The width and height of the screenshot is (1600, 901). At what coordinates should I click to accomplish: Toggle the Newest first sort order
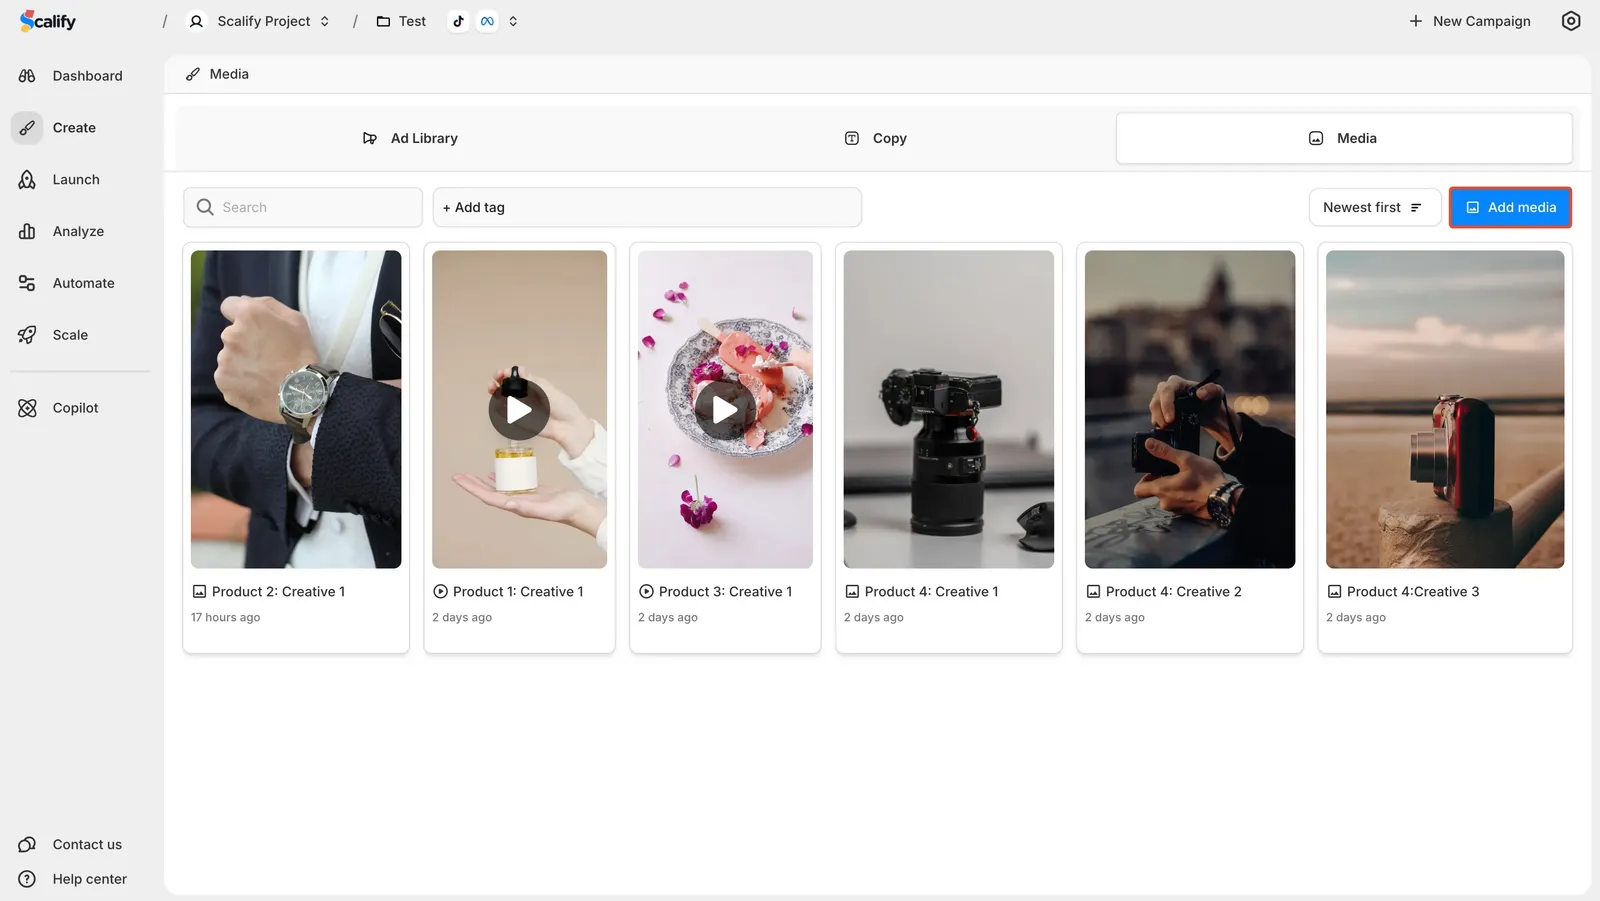coord(1373,207)
